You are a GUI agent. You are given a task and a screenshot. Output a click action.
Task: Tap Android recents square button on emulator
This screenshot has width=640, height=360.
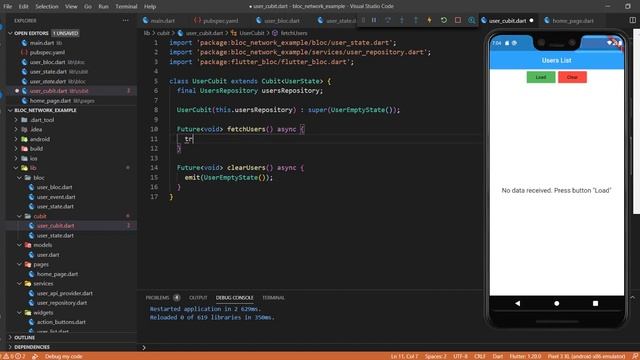click(595, 303)
